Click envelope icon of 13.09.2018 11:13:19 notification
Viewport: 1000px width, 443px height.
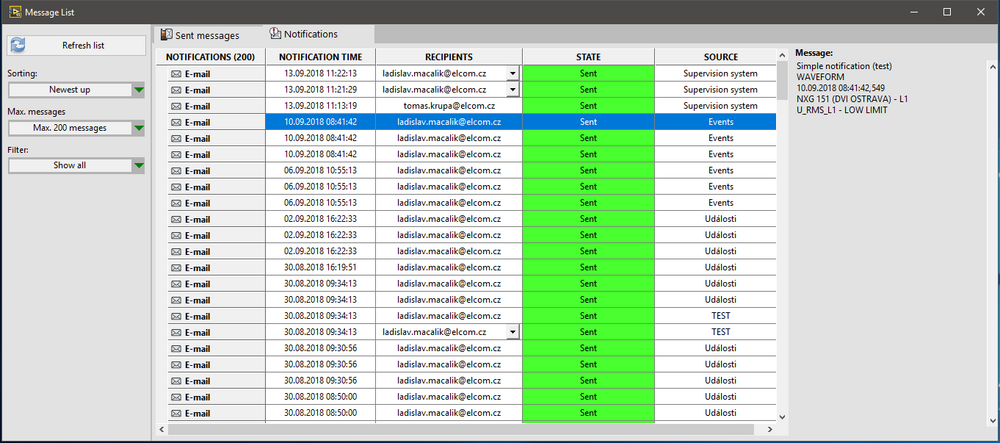176,106
